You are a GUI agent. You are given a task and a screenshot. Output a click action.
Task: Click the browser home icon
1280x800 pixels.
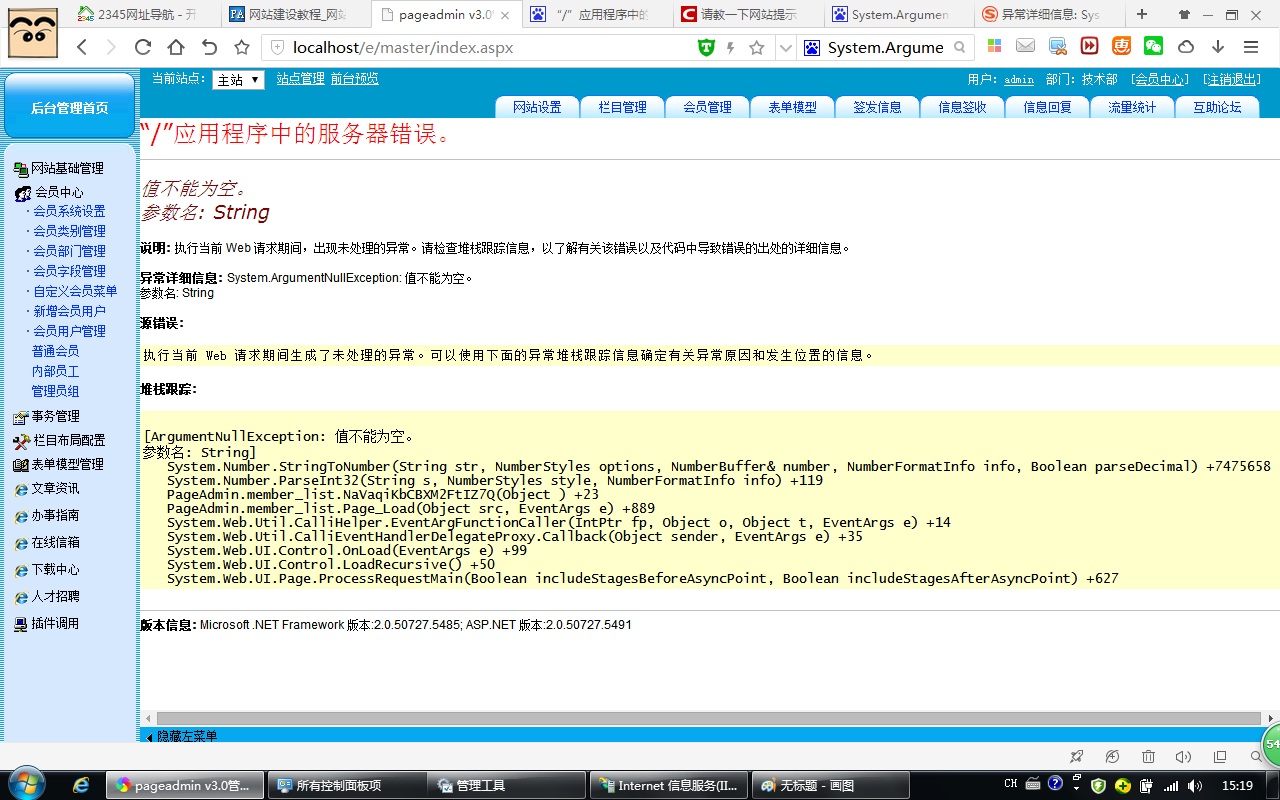pos(176,47)
